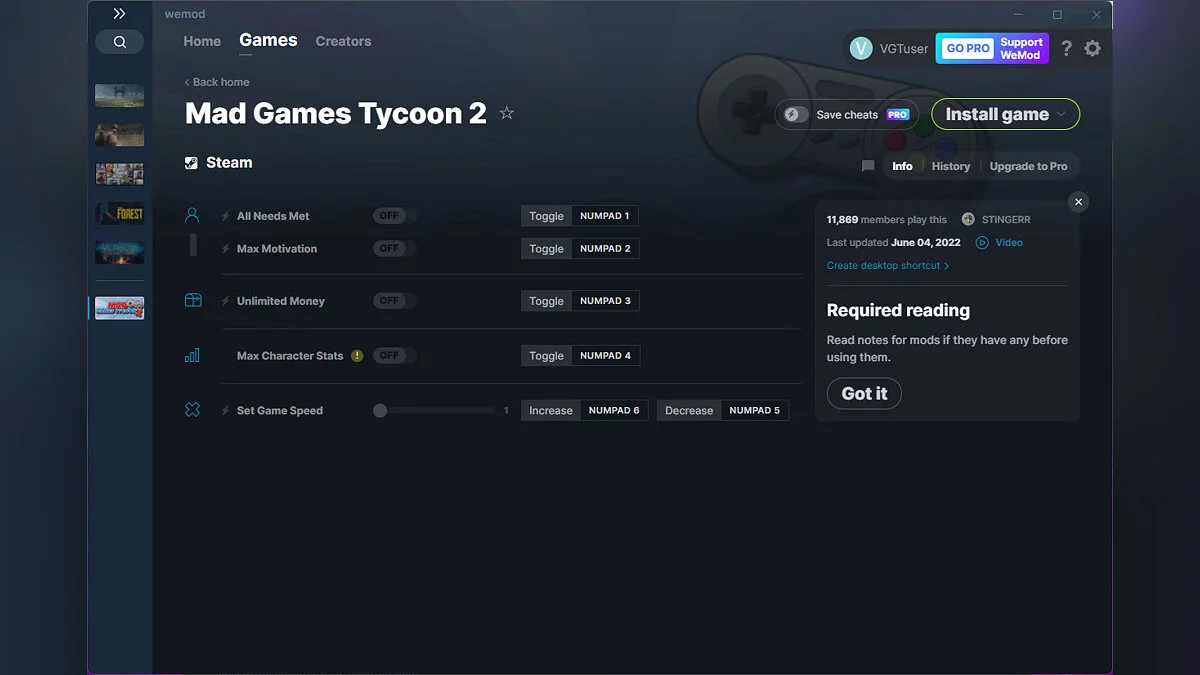Go back using the Back home link
Viewport: 1200px width, 675px height.
pyautogui.click(x=216, y=81)
